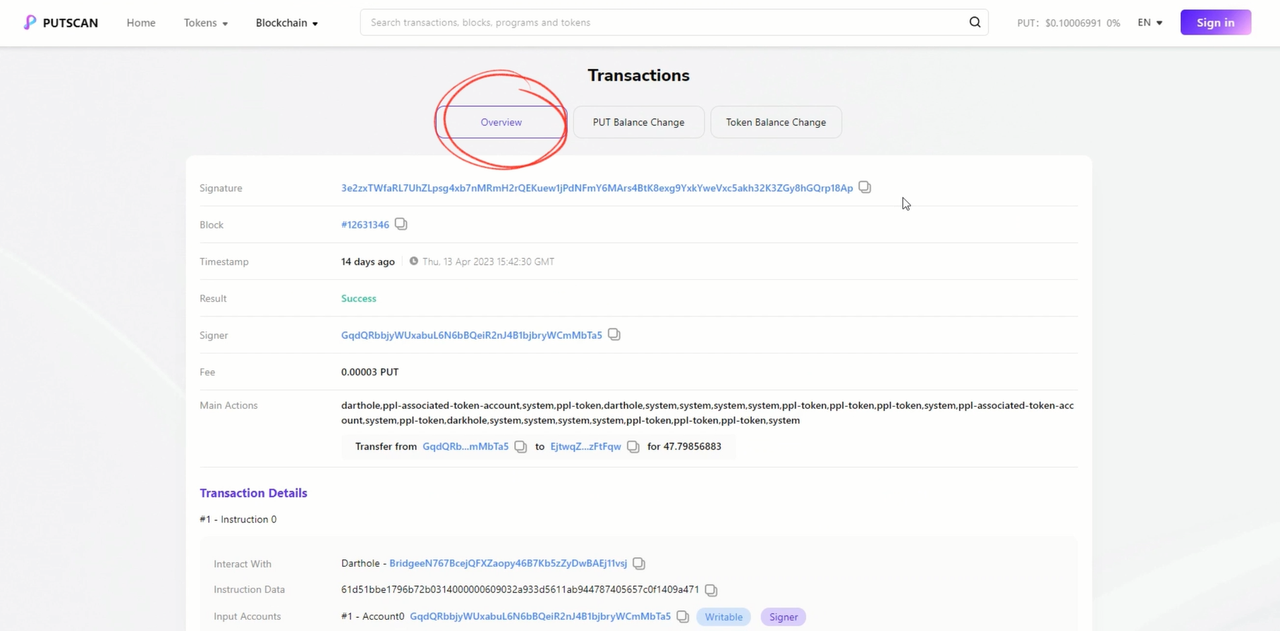Focus the transaction search field
The height and width of the screenshot is (631, 1280).
pos(660,22)
